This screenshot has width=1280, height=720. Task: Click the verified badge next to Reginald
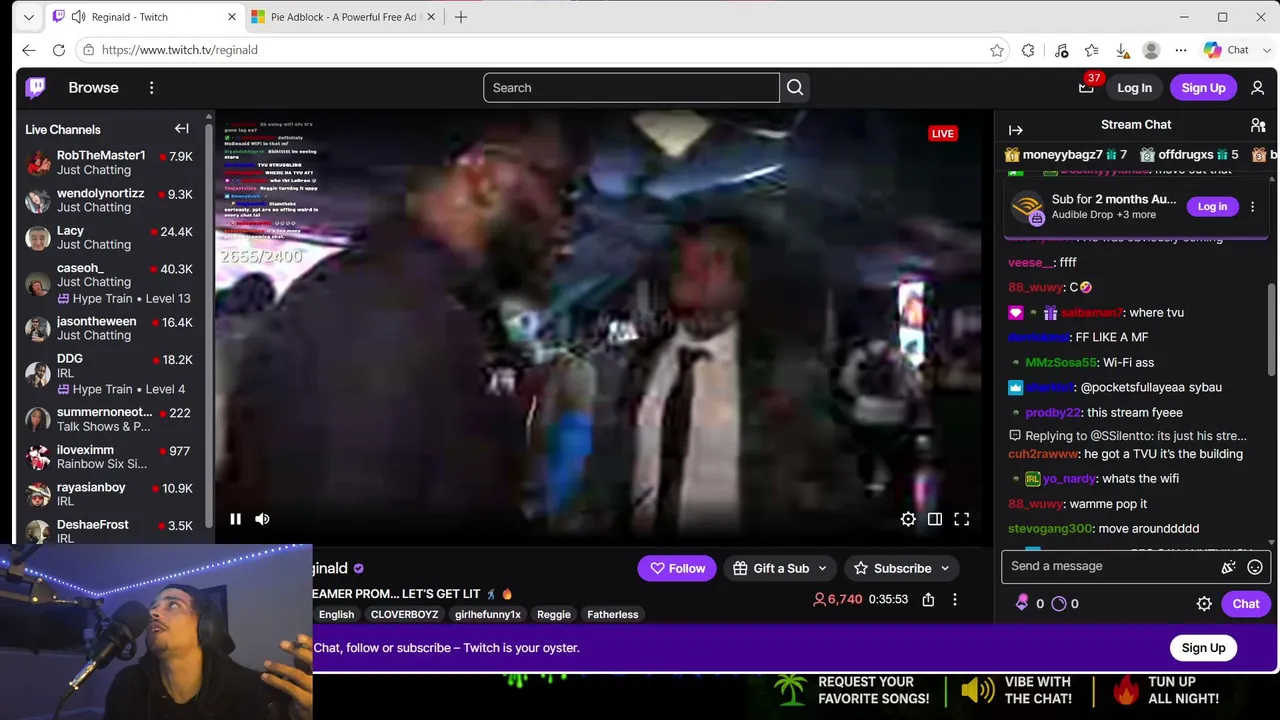coord(359,568)
